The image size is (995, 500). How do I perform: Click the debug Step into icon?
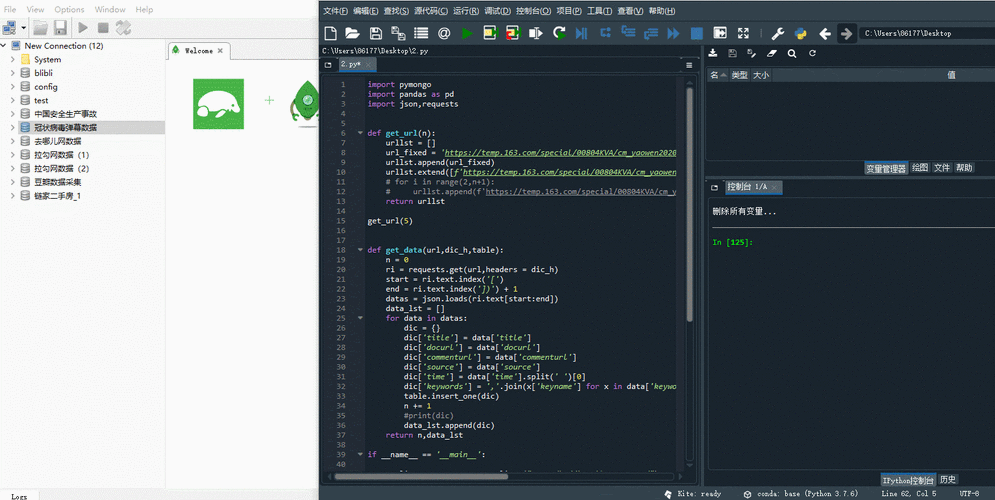pyautogui.click(x=628, y=32)
